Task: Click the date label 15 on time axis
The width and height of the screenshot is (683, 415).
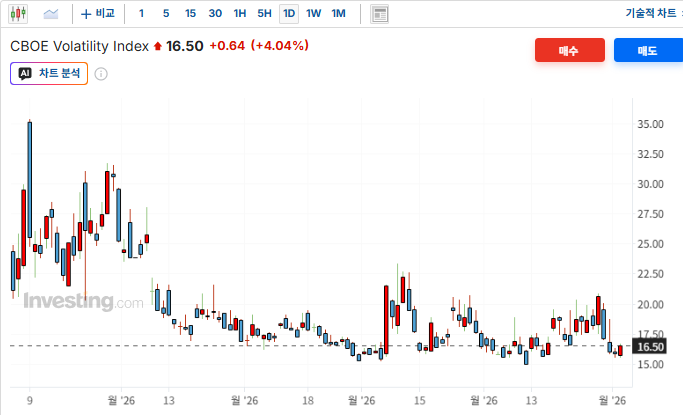Action: [419, 400]
